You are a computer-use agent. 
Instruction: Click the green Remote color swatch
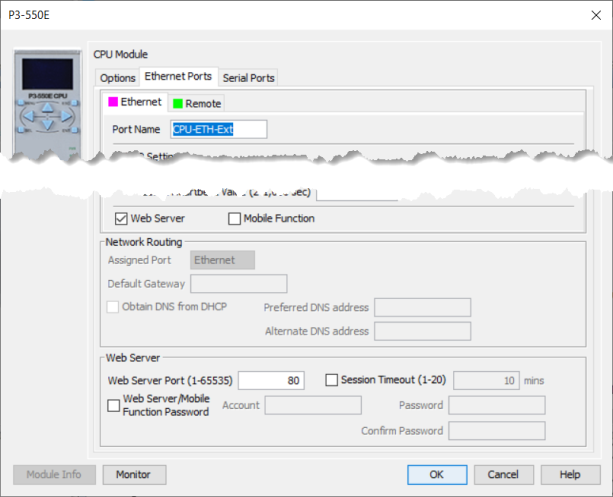[177, 103]
